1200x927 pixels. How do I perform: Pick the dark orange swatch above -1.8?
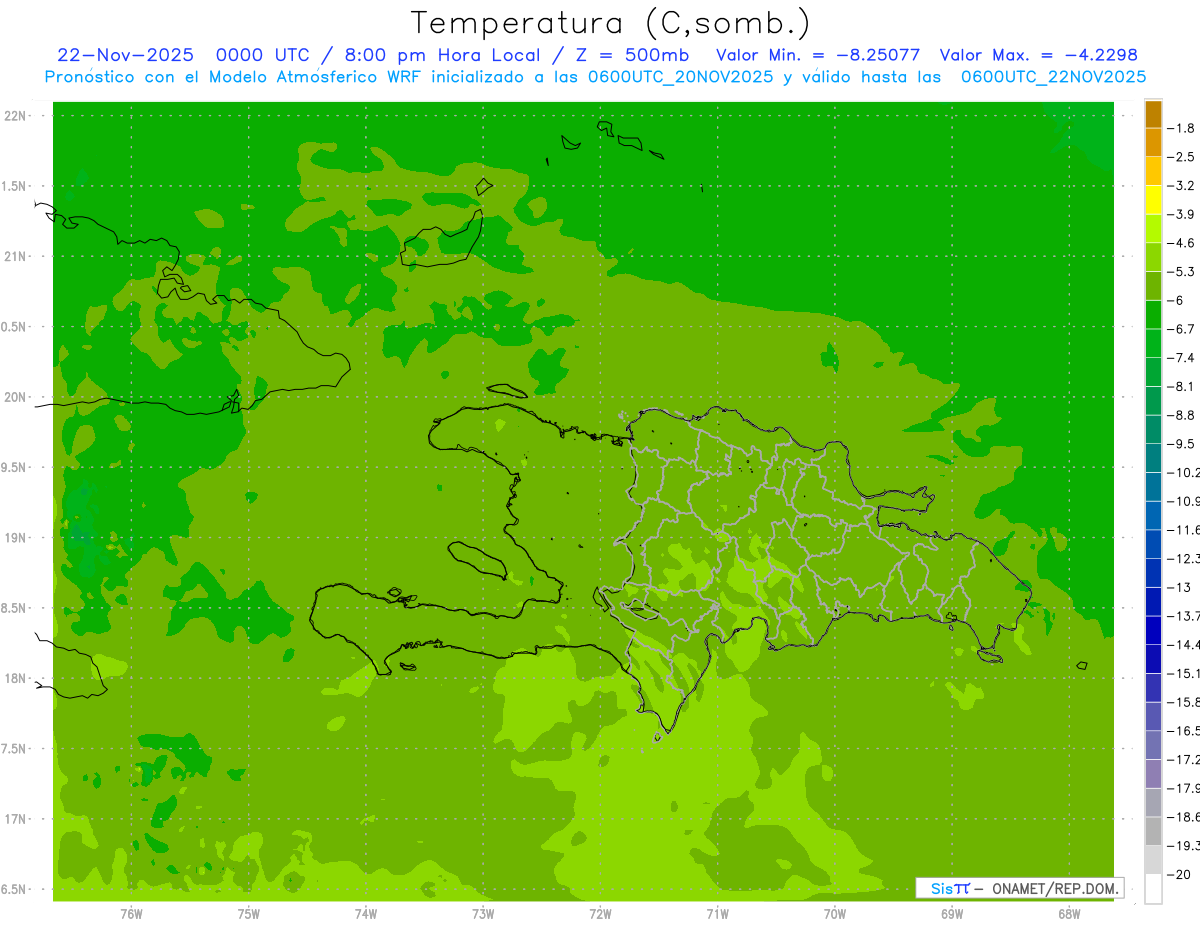point(1153,114)
